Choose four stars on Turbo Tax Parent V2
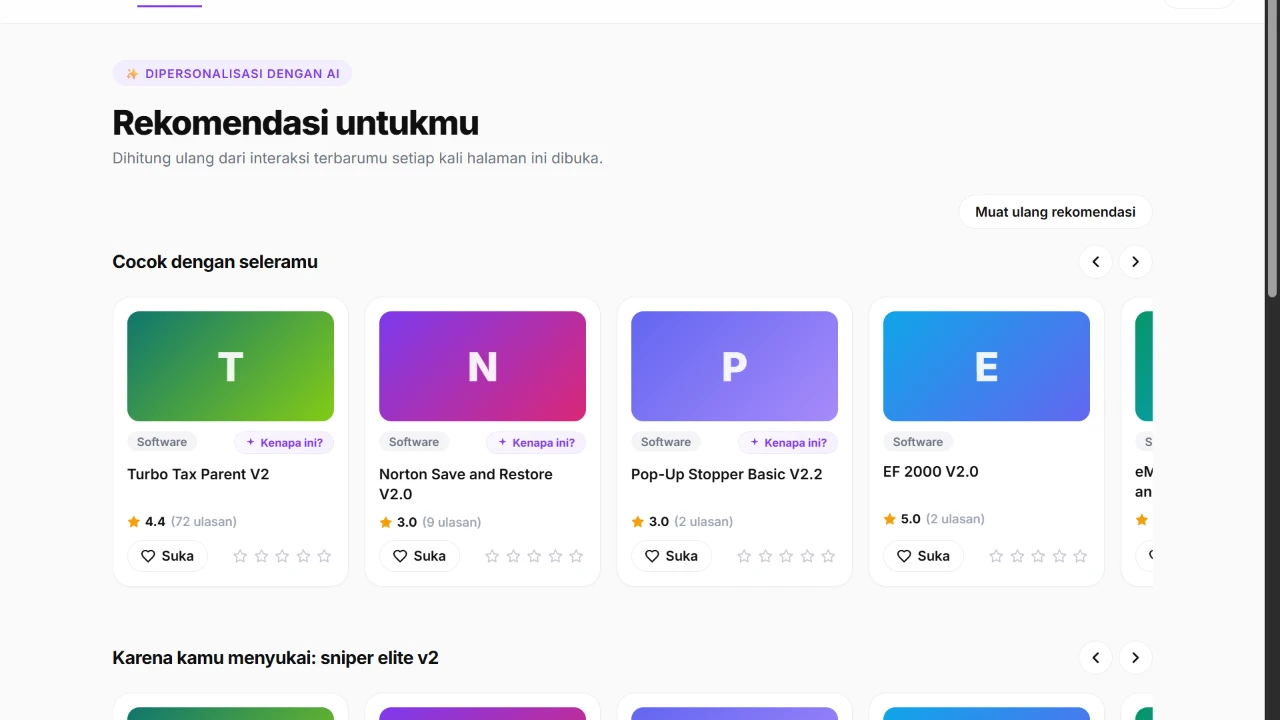 point(303,556)
